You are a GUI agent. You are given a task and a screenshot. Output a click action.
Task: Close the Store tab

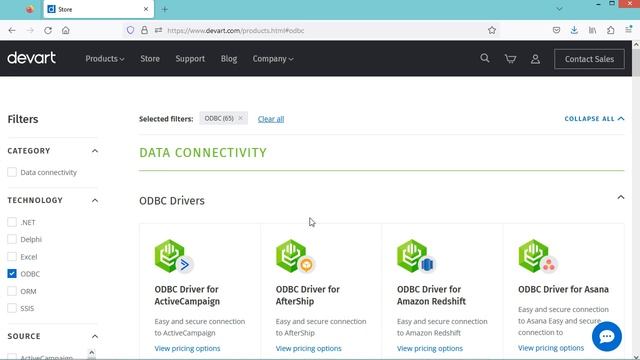click(x=146, y=9)
